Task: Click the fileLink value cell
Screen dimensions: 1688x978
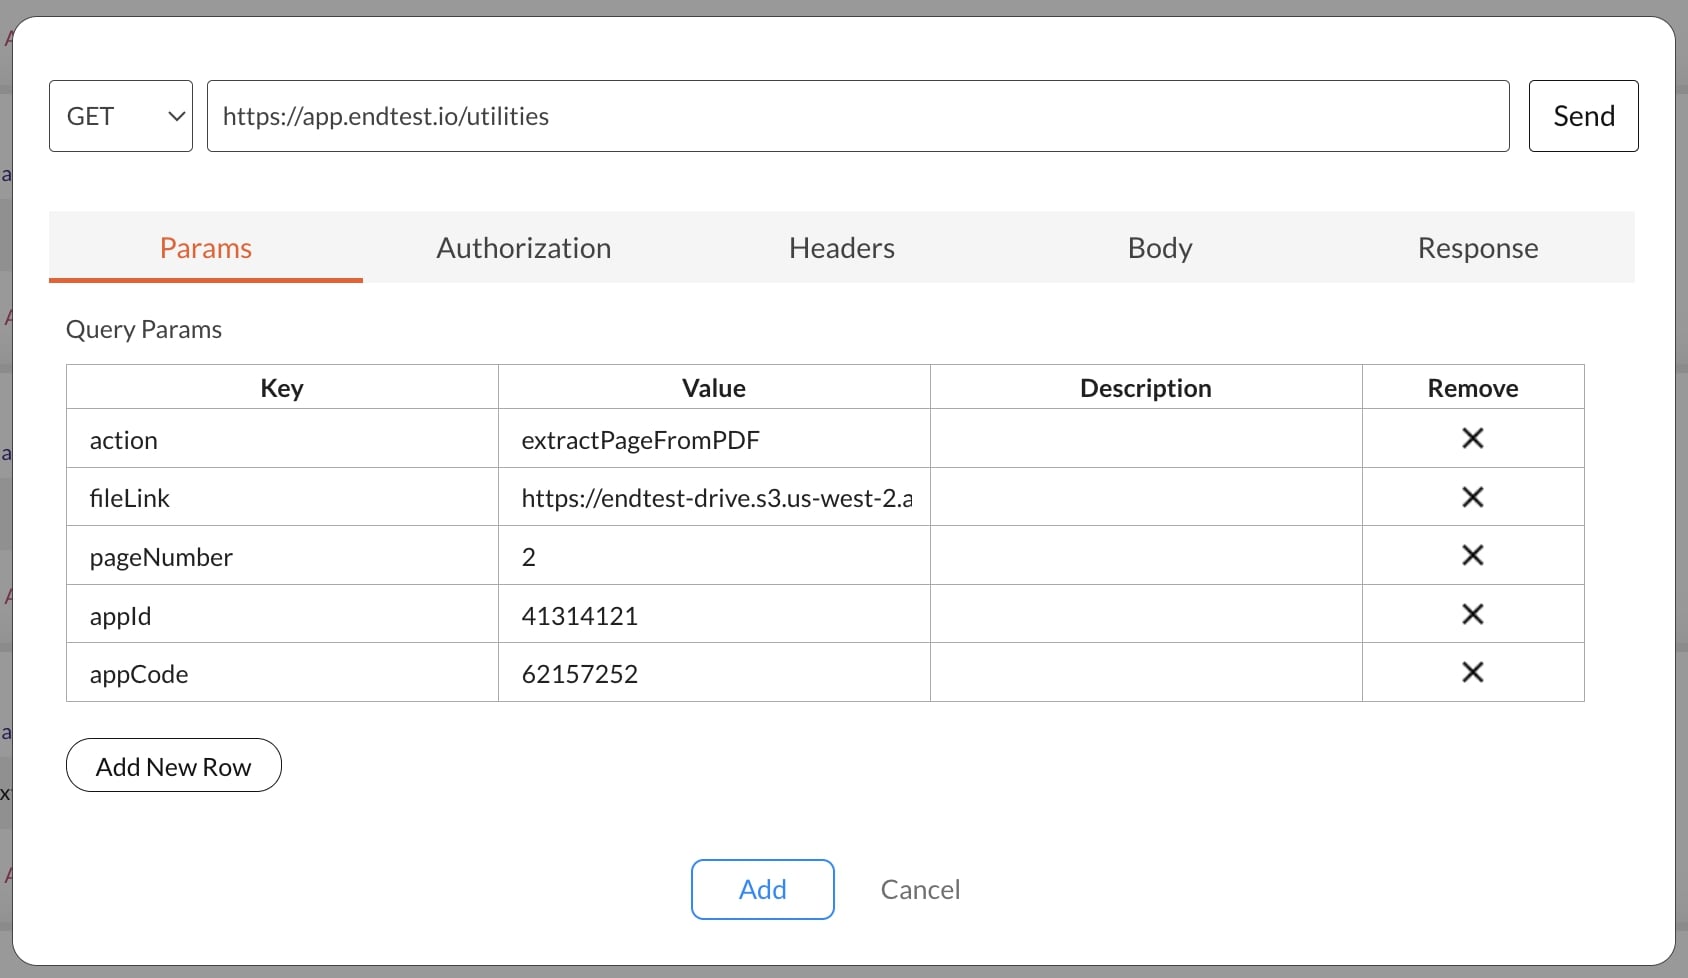Action: point(713,497)
